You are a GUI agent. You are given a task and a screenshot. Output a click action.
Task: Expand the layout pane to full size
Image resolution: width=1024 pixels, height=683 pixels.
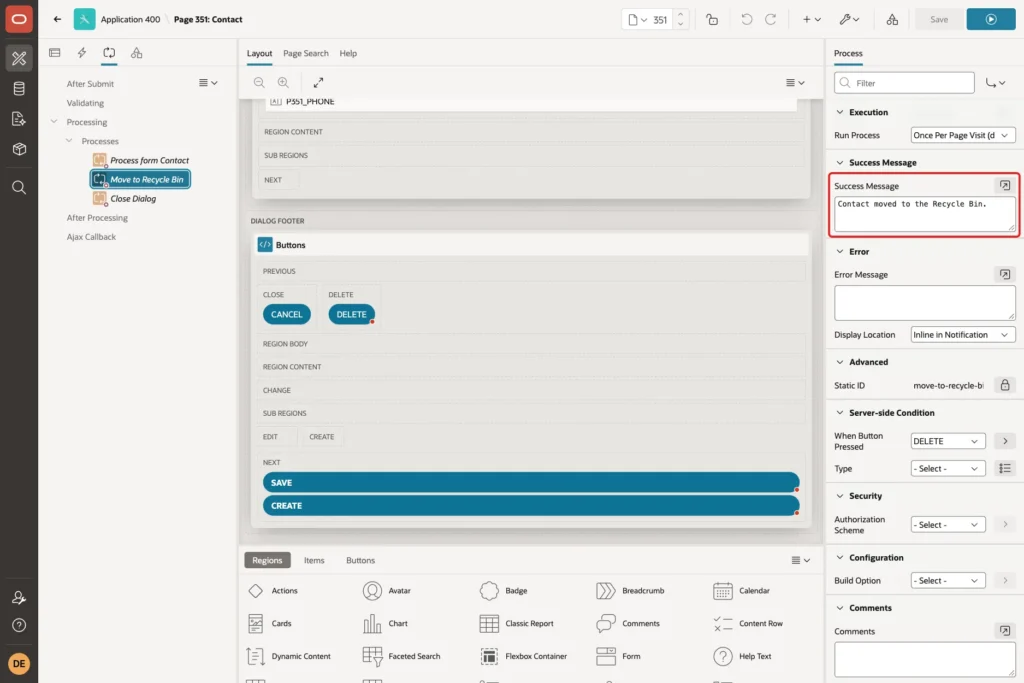tap(318, 82)
